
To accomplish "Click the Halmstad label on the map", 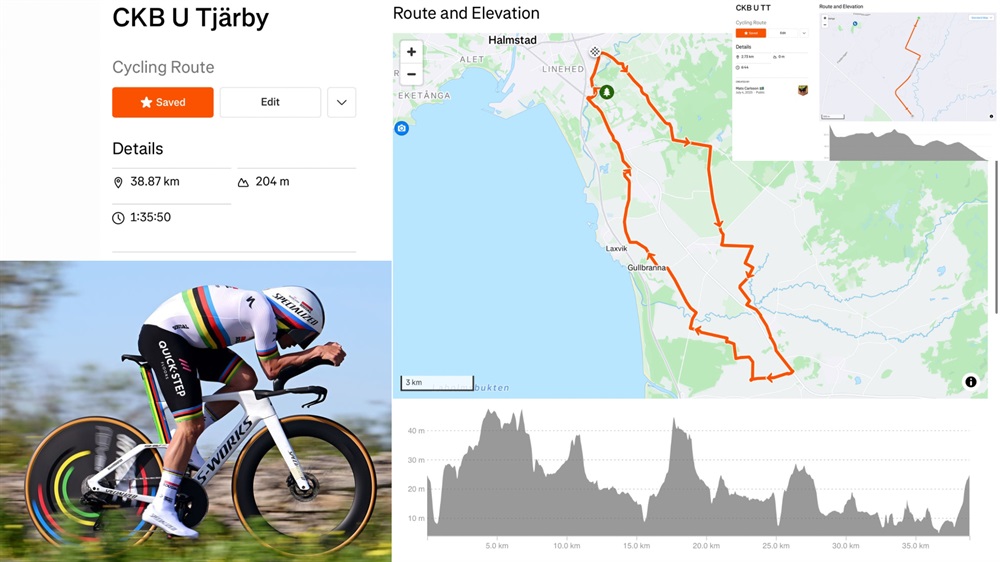I will pyautogui.click(x=512, y=40).
